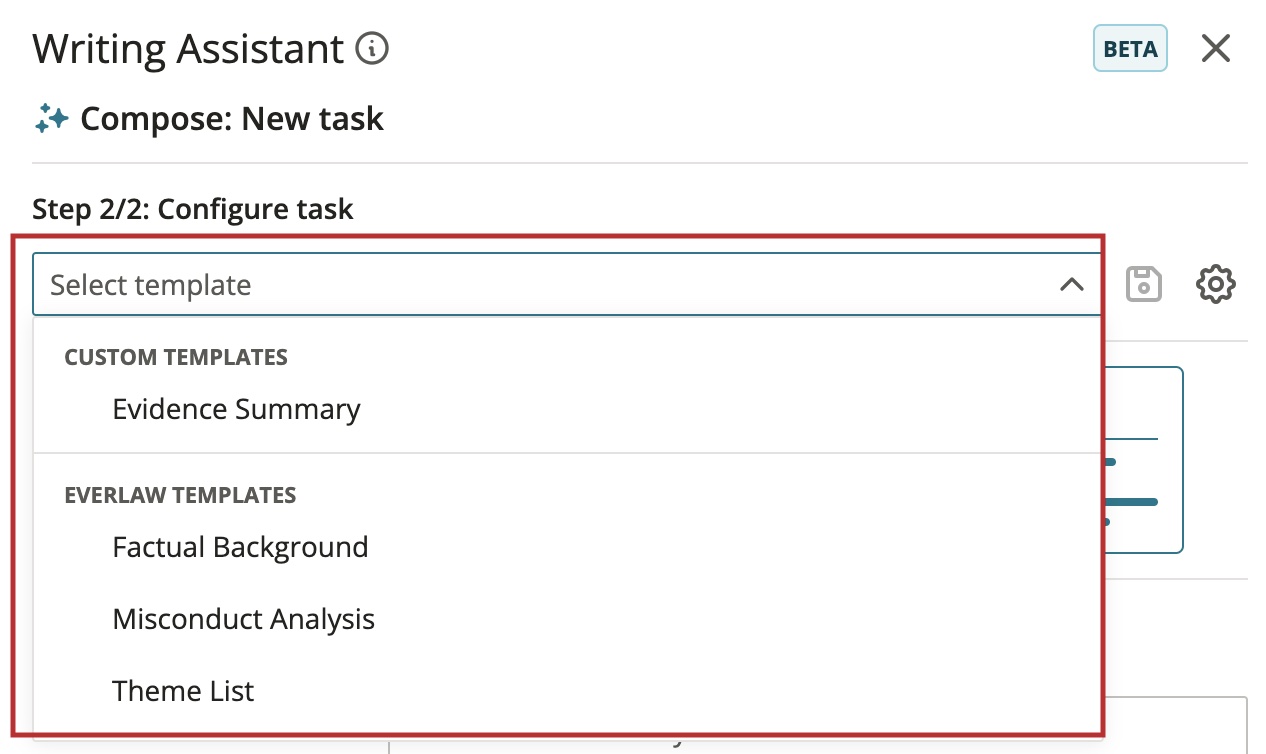This screenshot has width=1266, height=754.
Task: Click the Everlaw Templates section header
Action: (180, 495)
